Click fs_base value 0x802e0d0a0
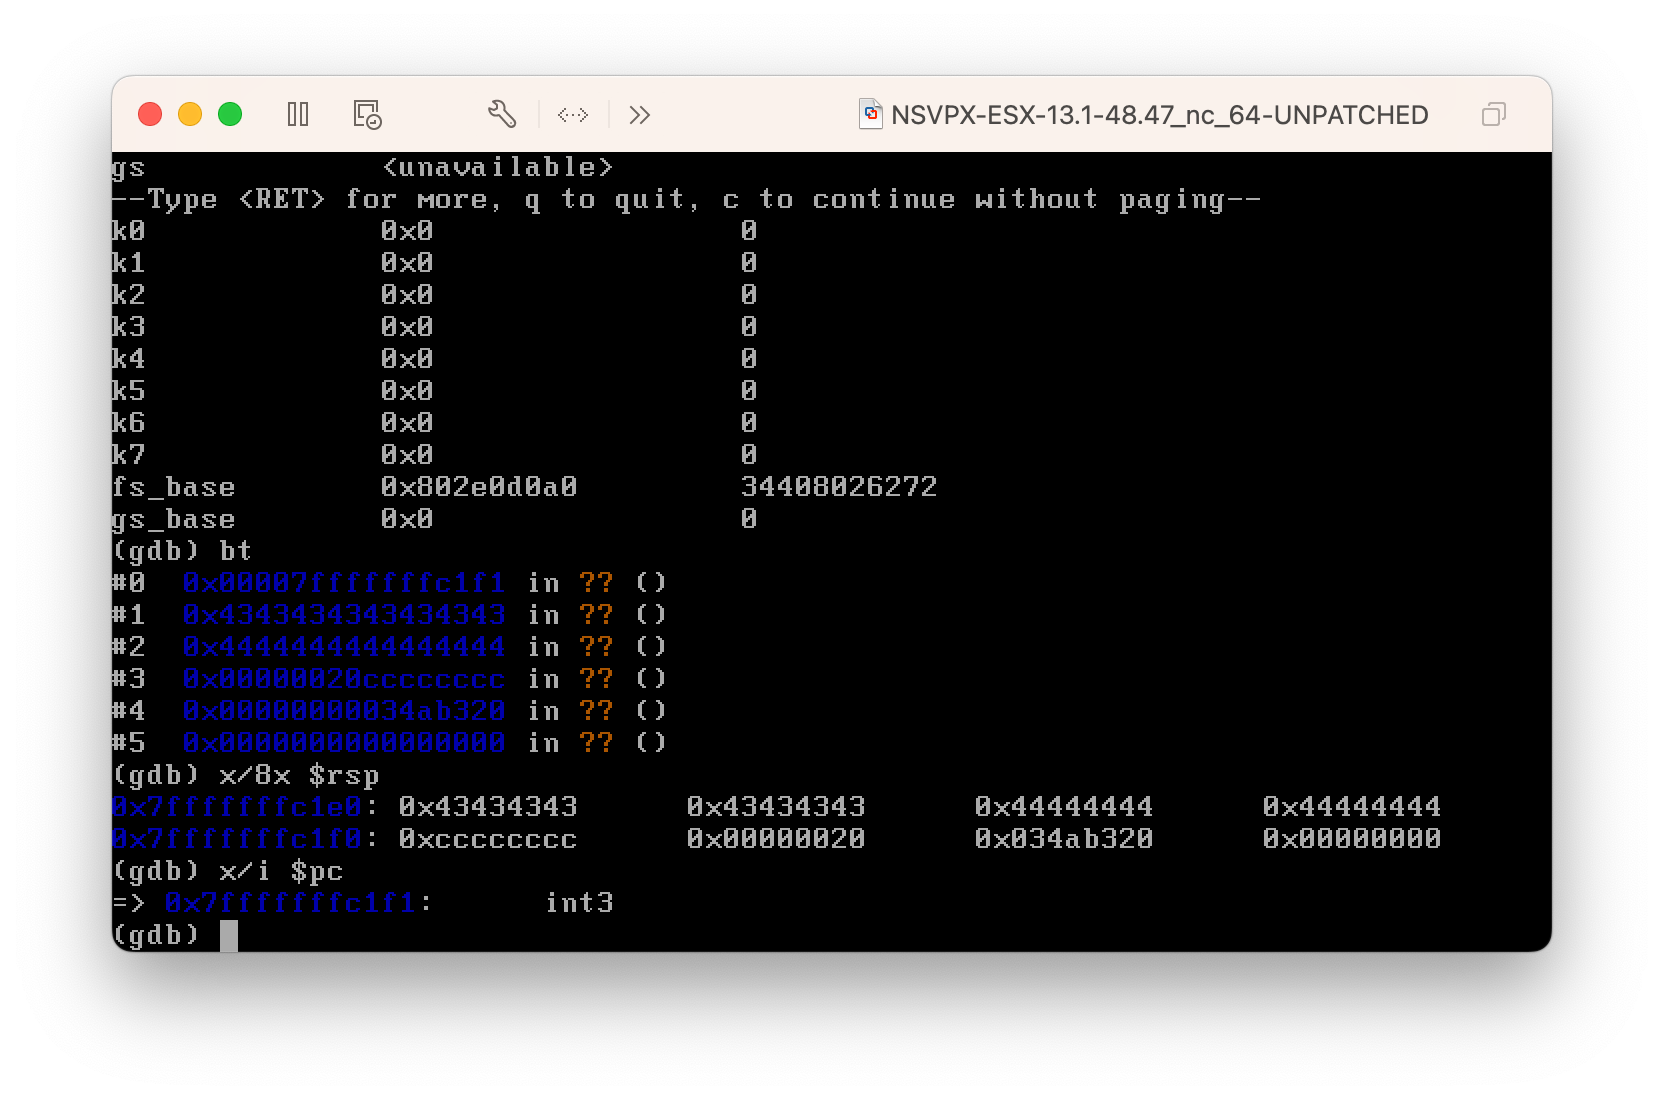The width and height of the screenshot is (1664, 1100). tap(479, 487)
